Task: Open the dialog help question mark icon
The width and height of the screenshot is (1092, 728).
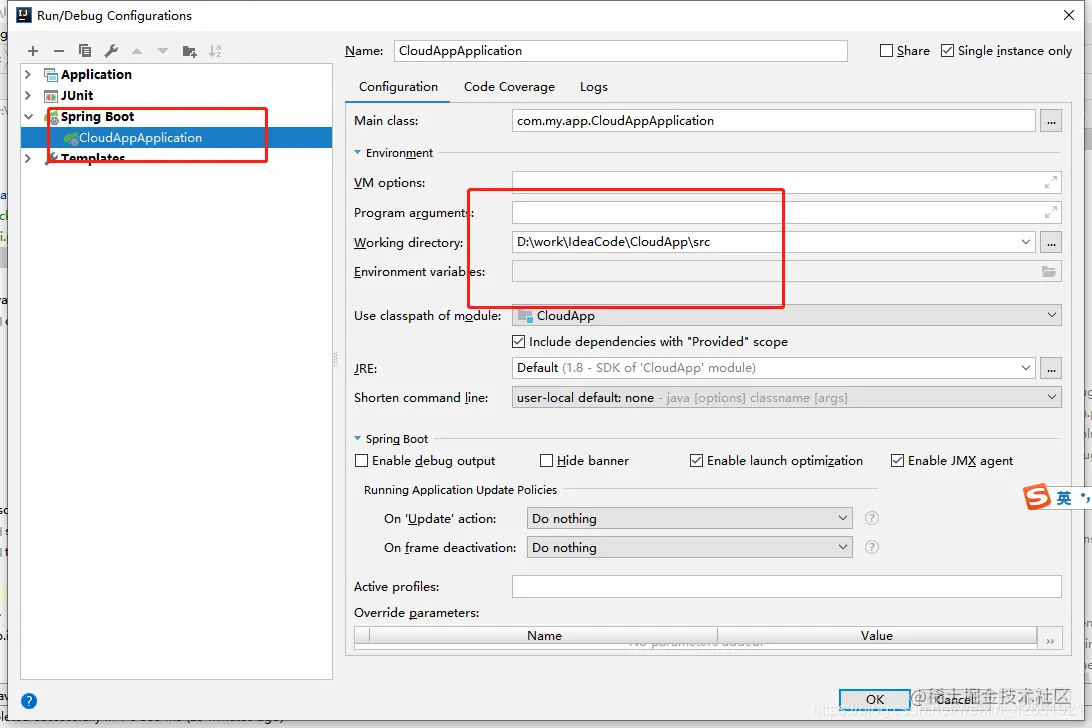Action: (x=29, y=701)
